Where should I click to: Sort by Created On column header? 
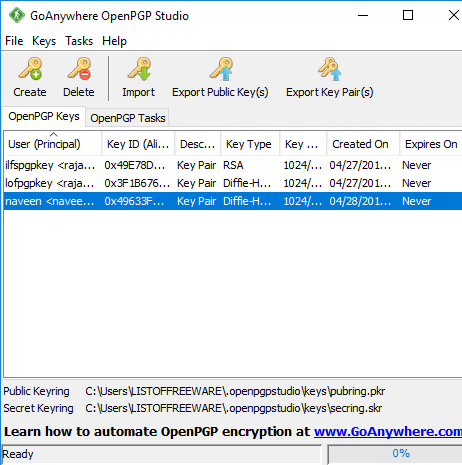[x=363, y=144]
